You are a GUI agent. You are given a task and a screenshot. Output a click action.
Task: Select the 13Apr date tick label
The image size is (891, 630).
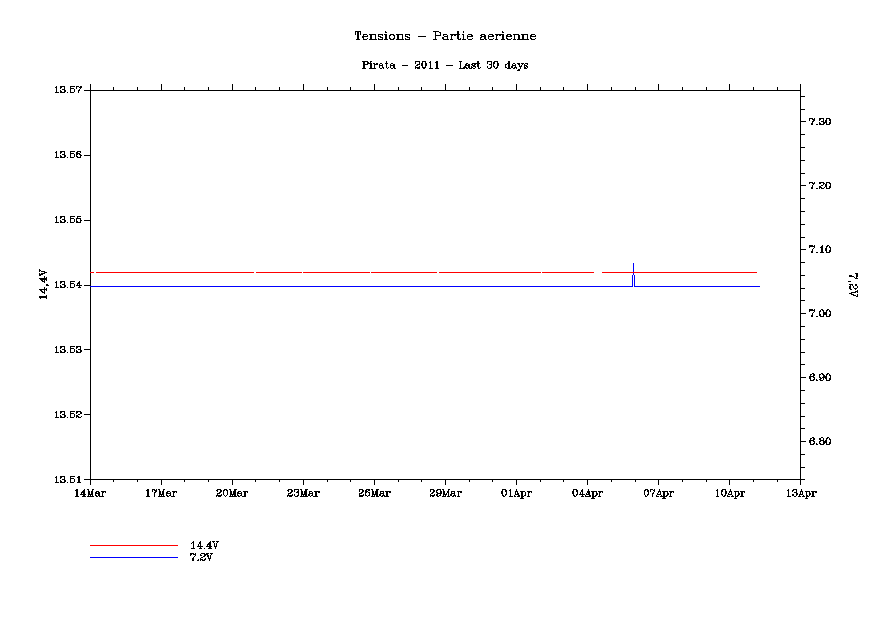(x=800, y=493)
